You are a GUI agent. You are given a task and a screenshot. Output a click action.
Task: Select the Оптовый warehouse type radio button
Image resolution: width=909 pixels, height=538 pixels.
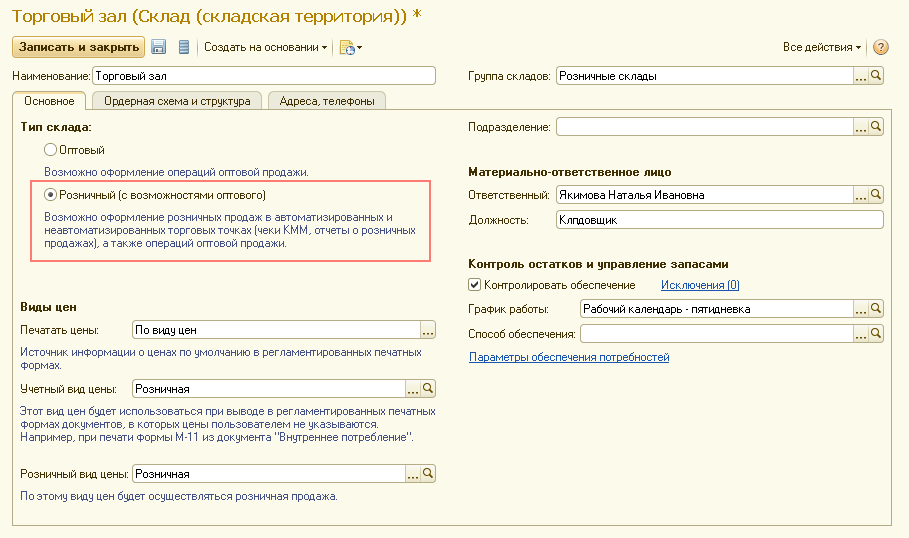pyautogui.click(x=51, y=149)
